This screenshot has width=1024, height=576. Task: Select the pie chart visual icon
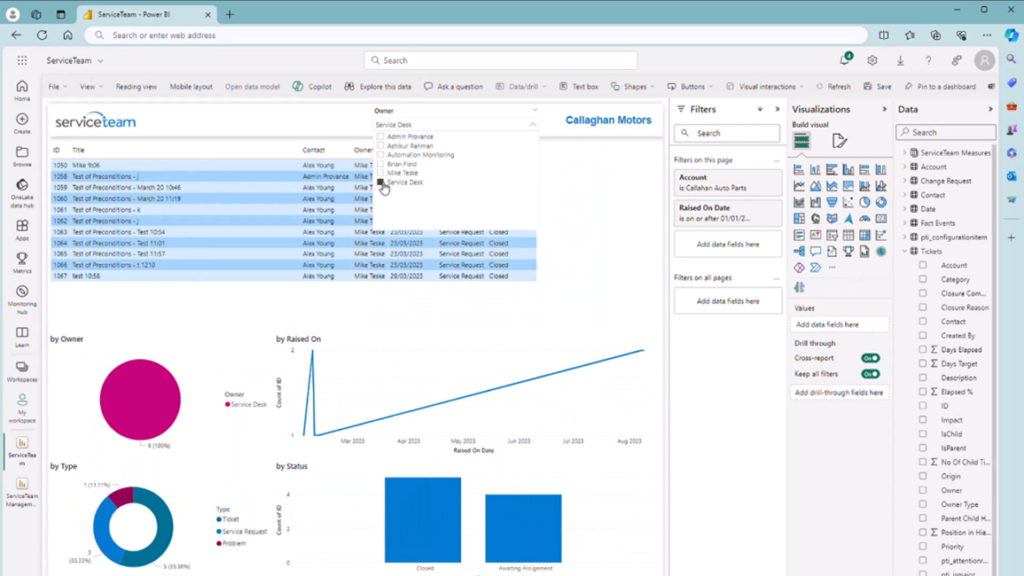(x=865, y=202)
